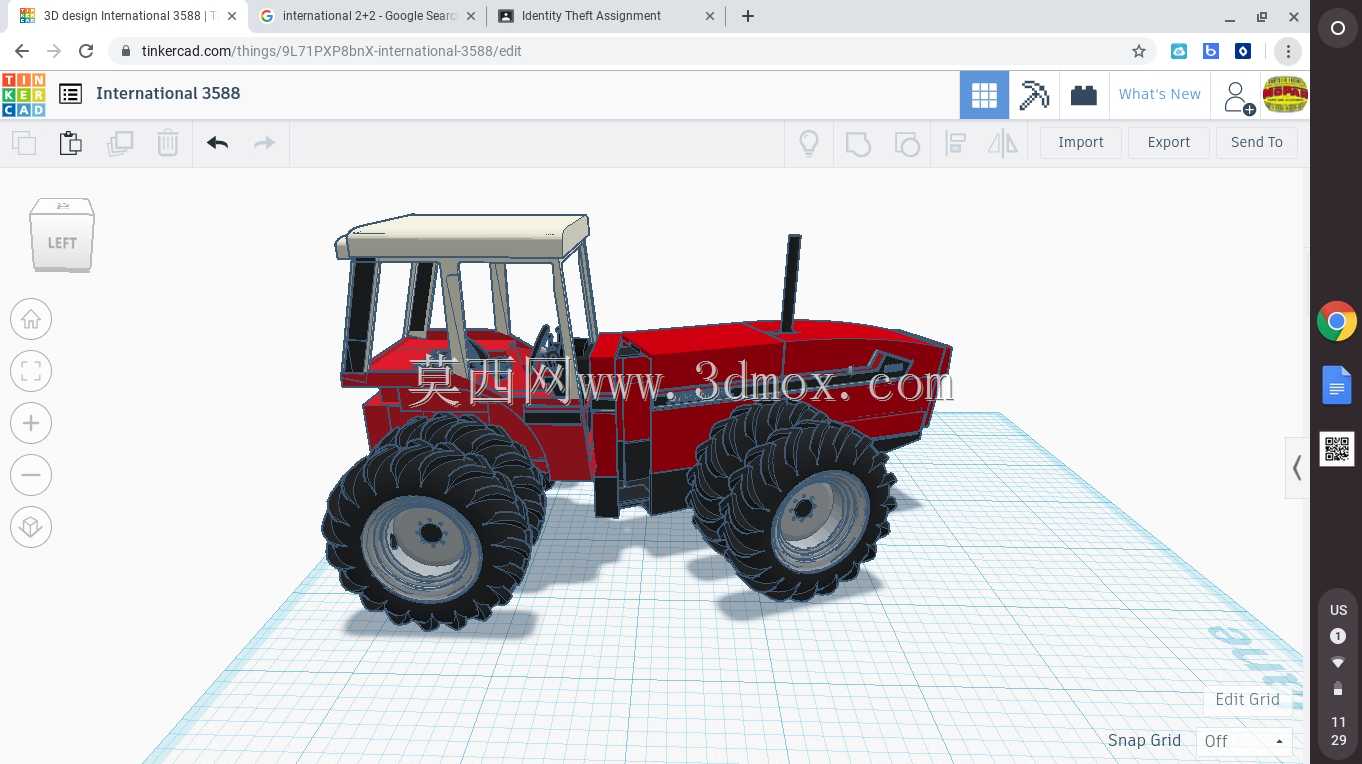Click the Import button
1362x764 pixels.
click(x=1081, y=143)
